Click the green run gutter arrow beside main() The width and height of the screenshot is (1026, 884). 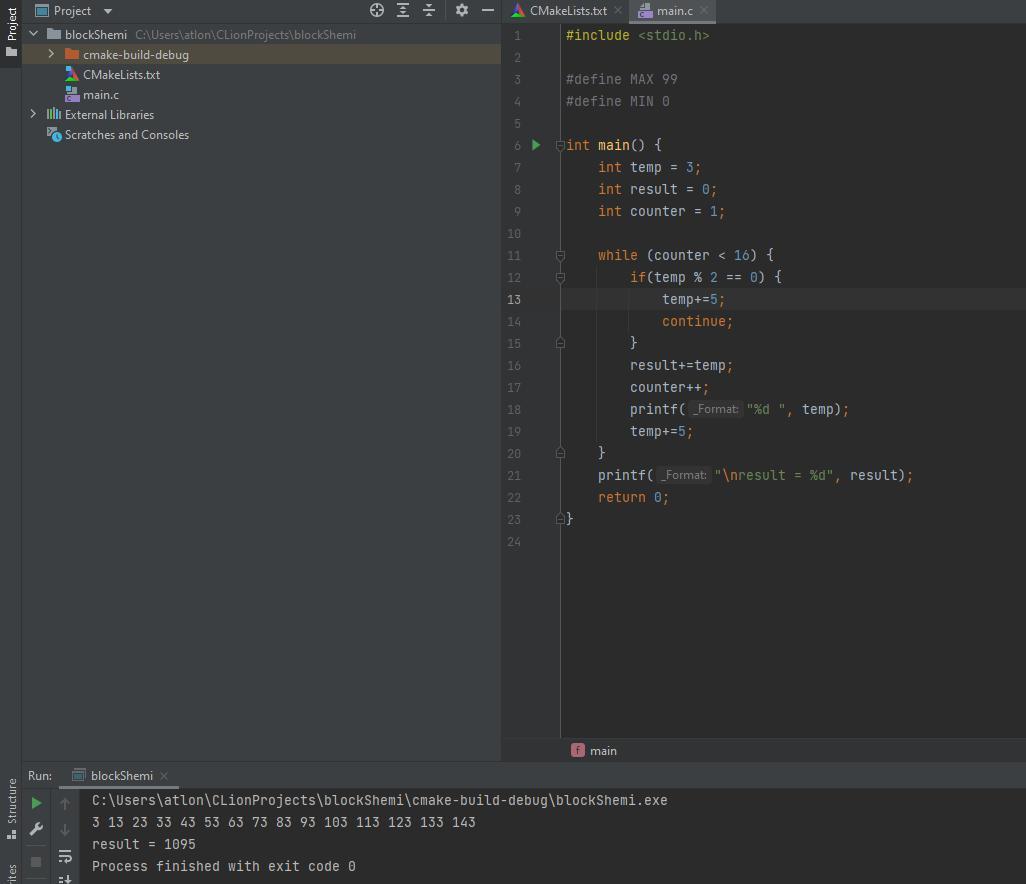(536, 145)
